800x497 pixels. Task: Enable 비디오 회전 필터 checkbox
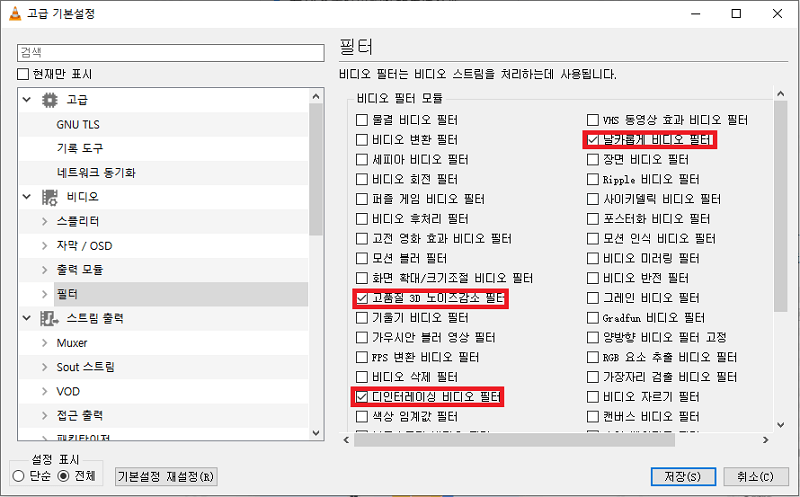(362, 180)
